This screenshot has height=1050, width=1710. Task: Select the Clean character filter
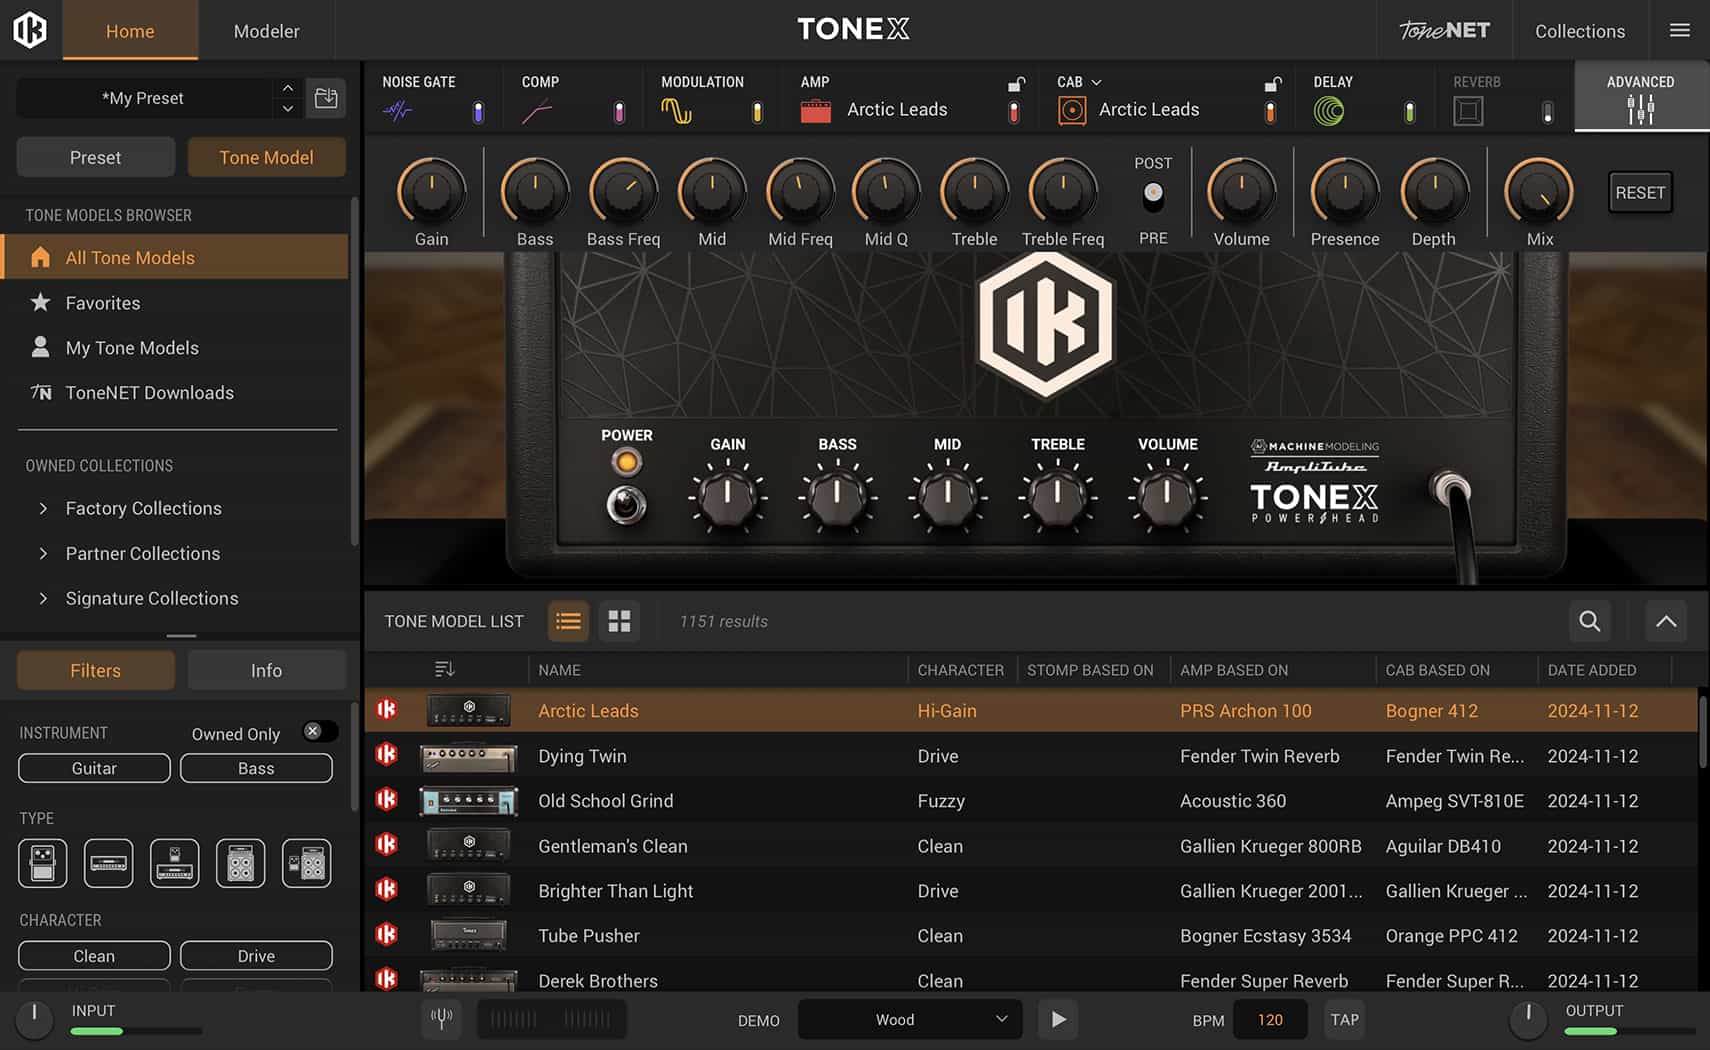point(94,956)
